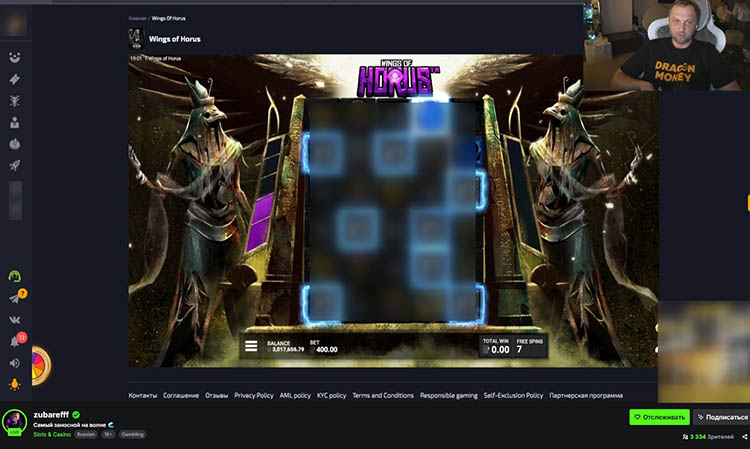Spin the bonus wheel icon
The height and width of the screenshot is (449, 750).
(x=41, y=366)
